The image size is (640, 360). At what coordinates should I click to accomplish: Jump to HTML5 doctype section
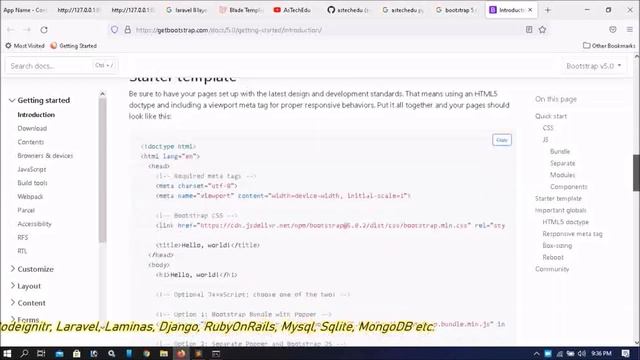[x=565, y=222]
